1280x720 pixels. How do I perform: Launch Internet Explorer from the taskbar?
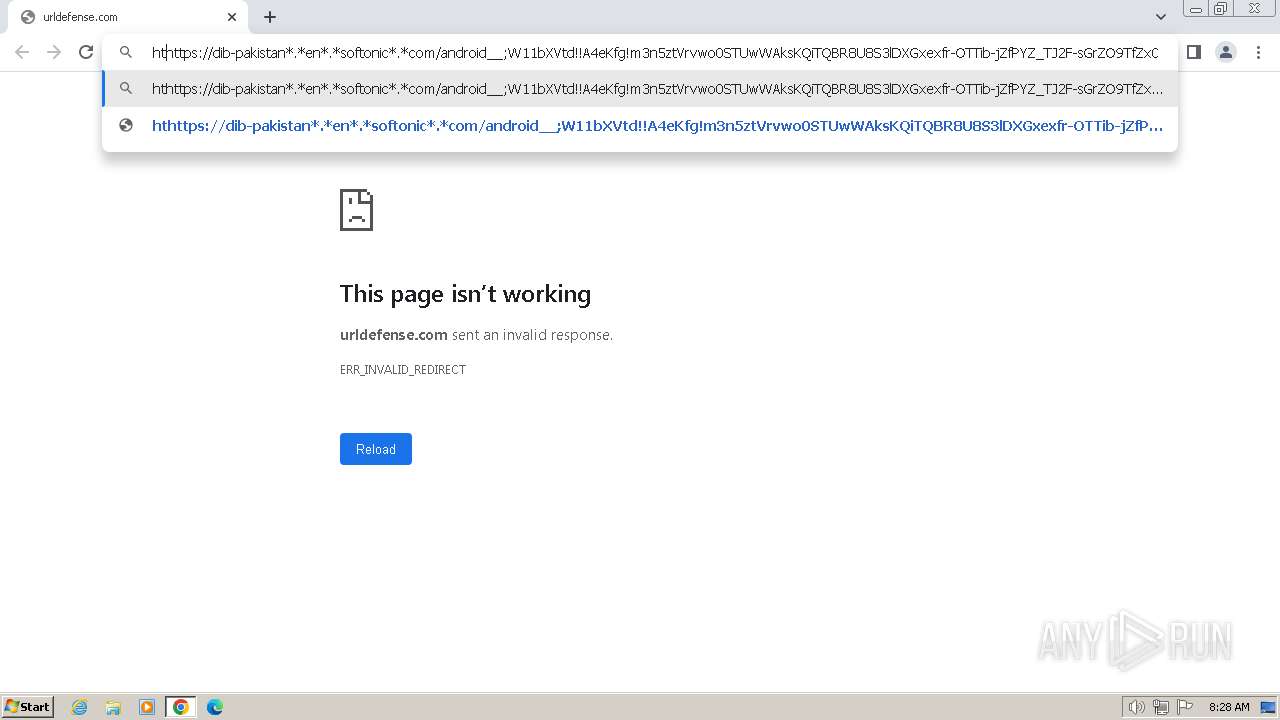tap(80, 707)
